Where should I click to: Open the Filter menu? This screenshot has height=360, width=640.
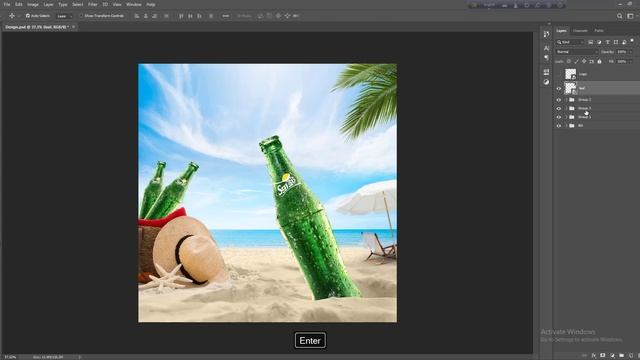93,4
